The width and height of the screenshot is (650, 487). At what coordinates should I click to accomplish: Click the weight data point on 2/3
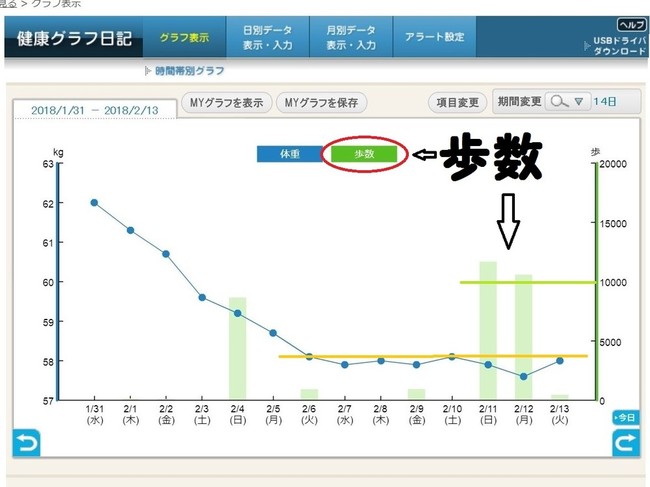pos(202,297)
